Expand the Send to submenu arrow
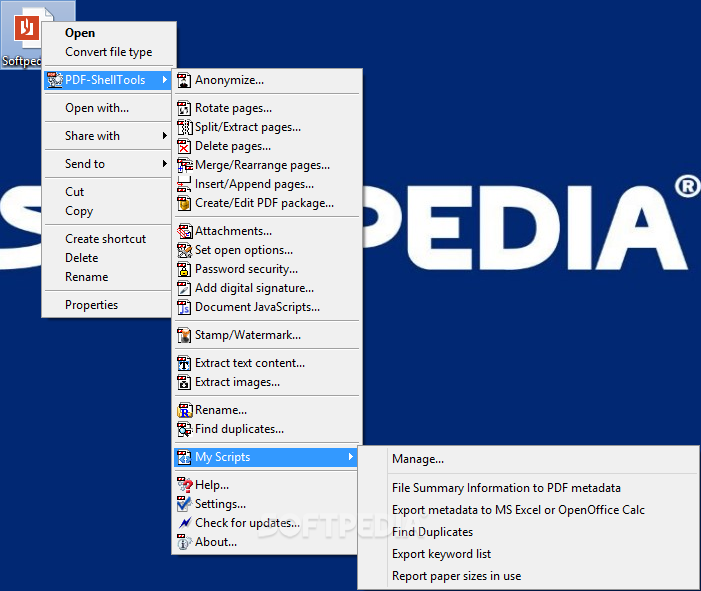The image size is (701, 591). 165,164
